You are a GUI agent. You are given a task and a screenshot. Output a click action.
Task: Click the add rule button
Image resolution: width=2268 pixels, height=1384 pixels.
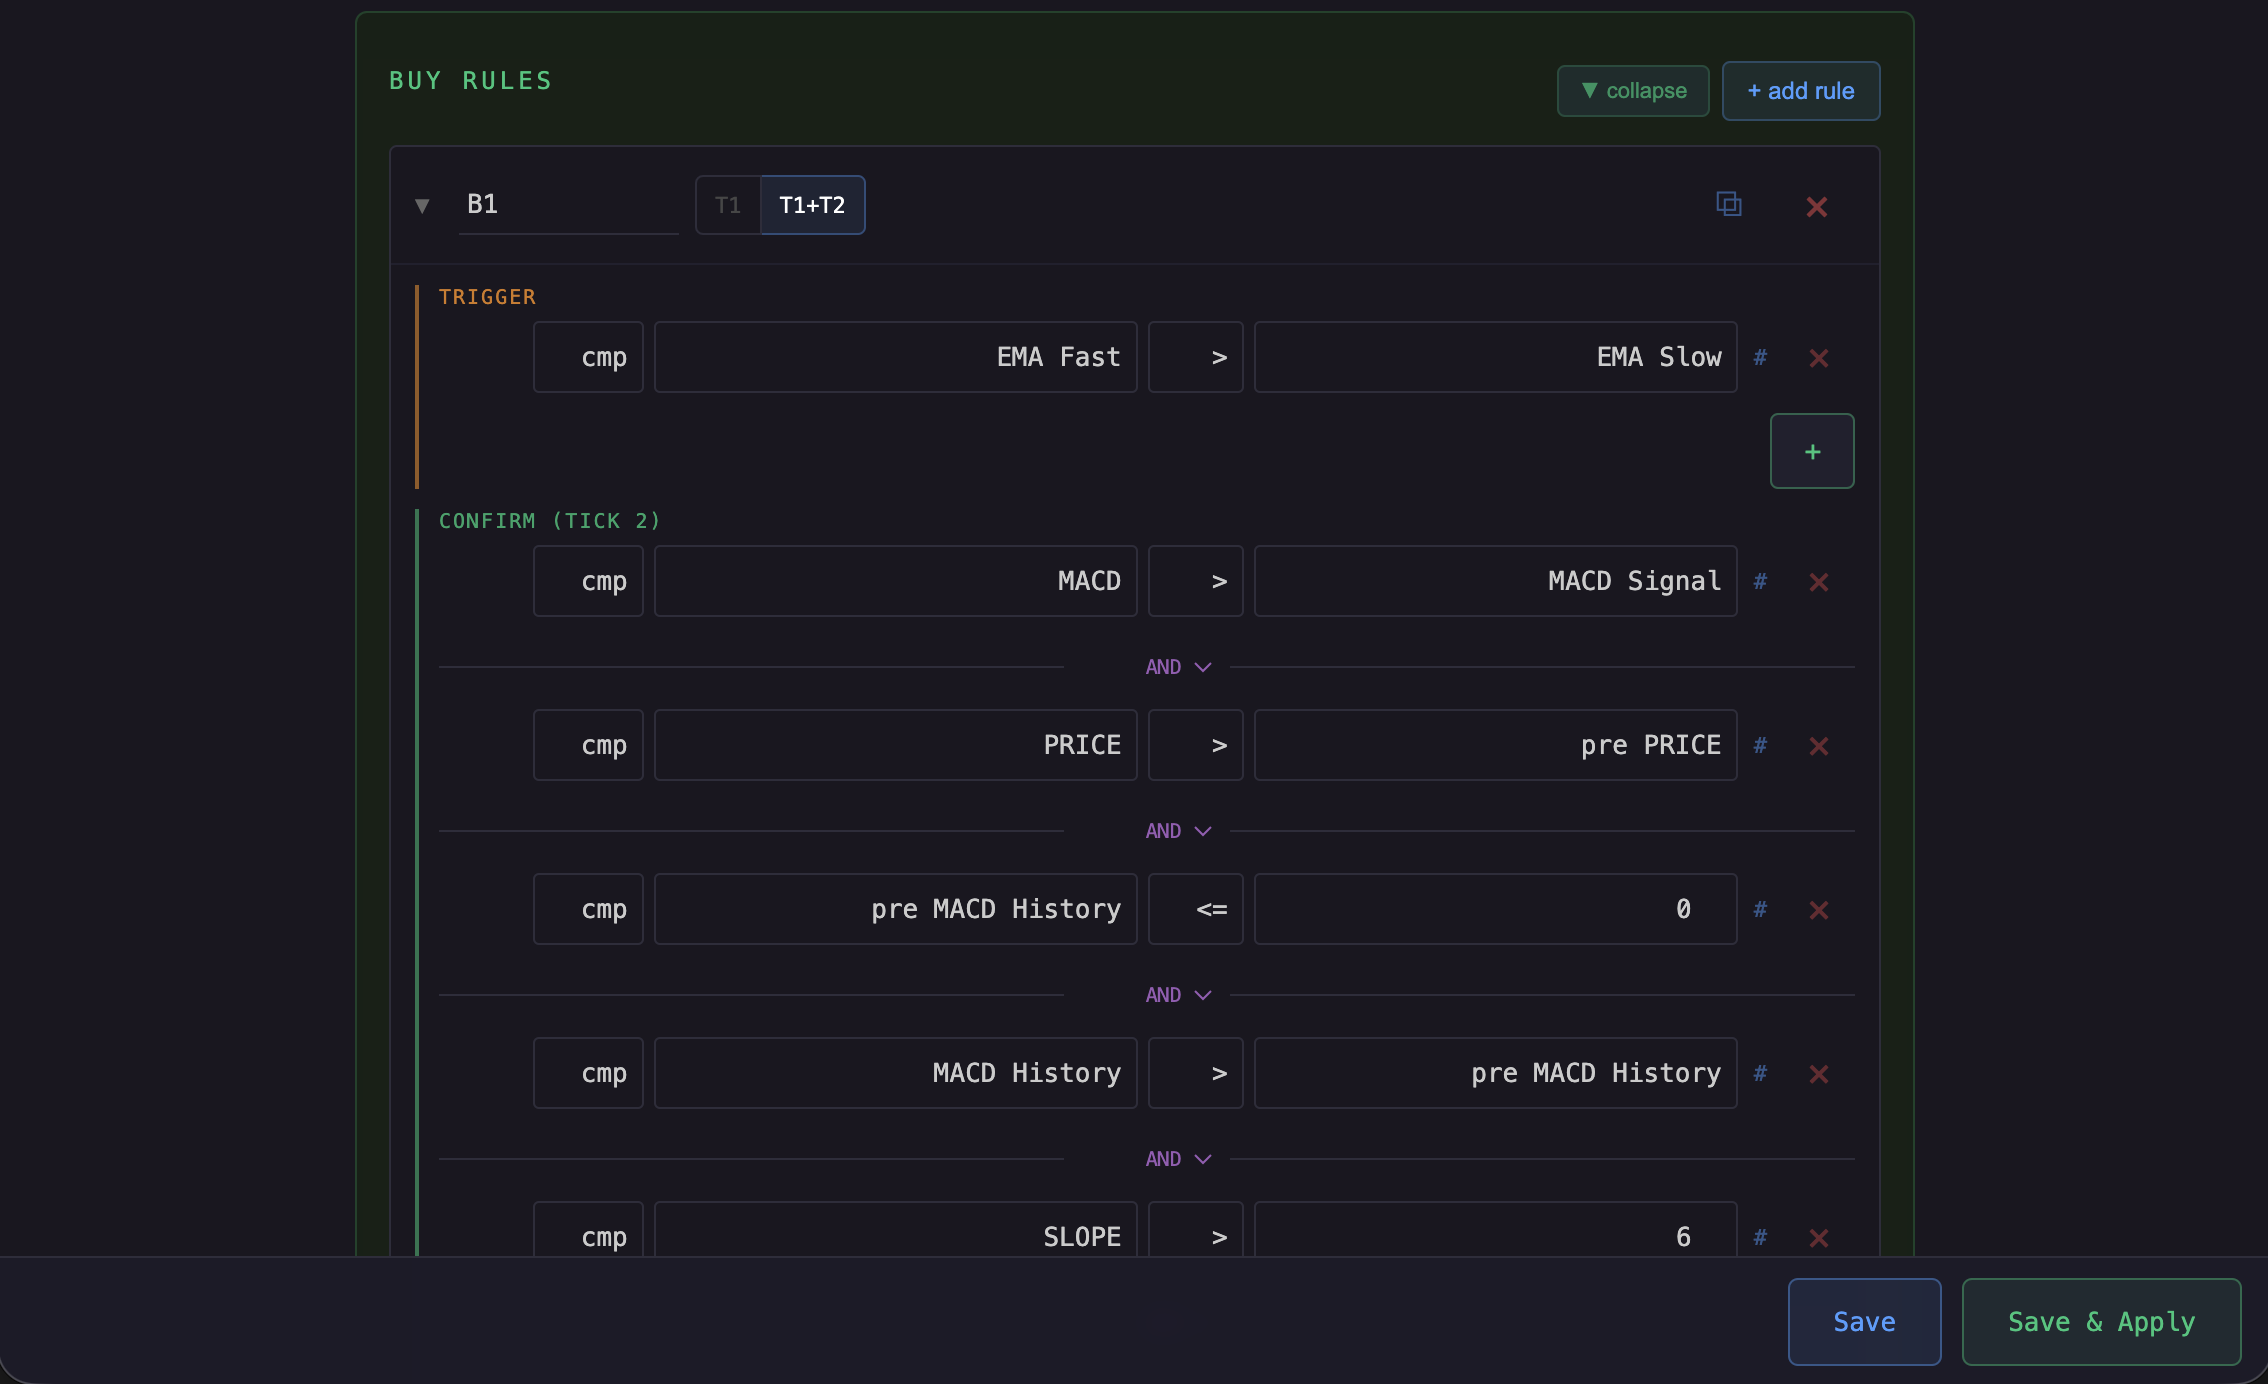[x=1801, y=91]
